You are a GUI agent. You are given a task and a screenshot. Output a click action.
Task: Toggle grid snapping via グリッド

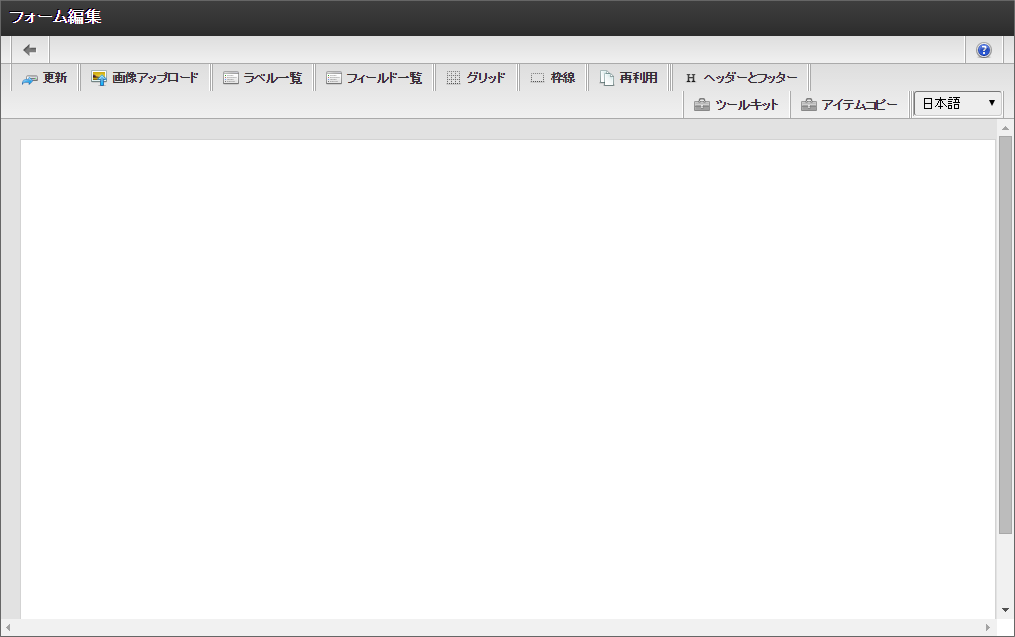pos(477,76)
